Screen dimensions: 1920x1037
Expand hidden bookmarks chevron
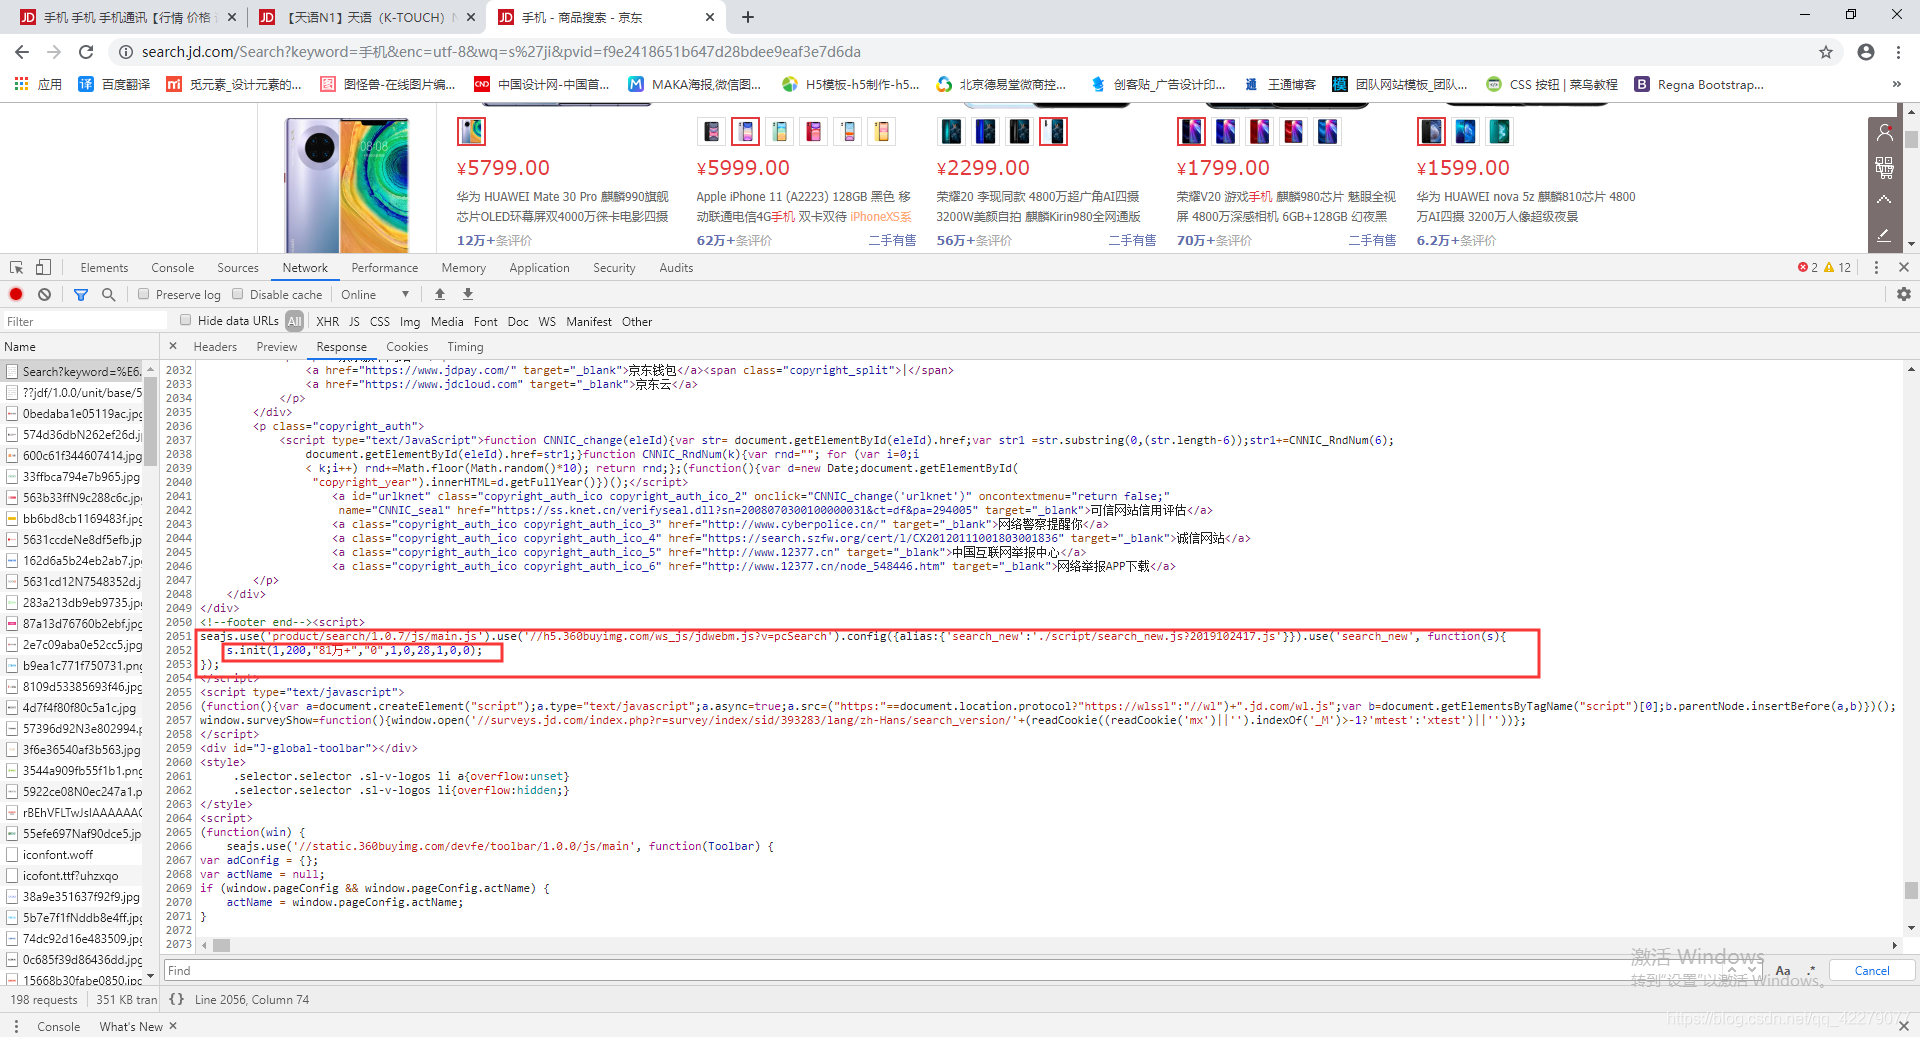[x=1896, y=84]
